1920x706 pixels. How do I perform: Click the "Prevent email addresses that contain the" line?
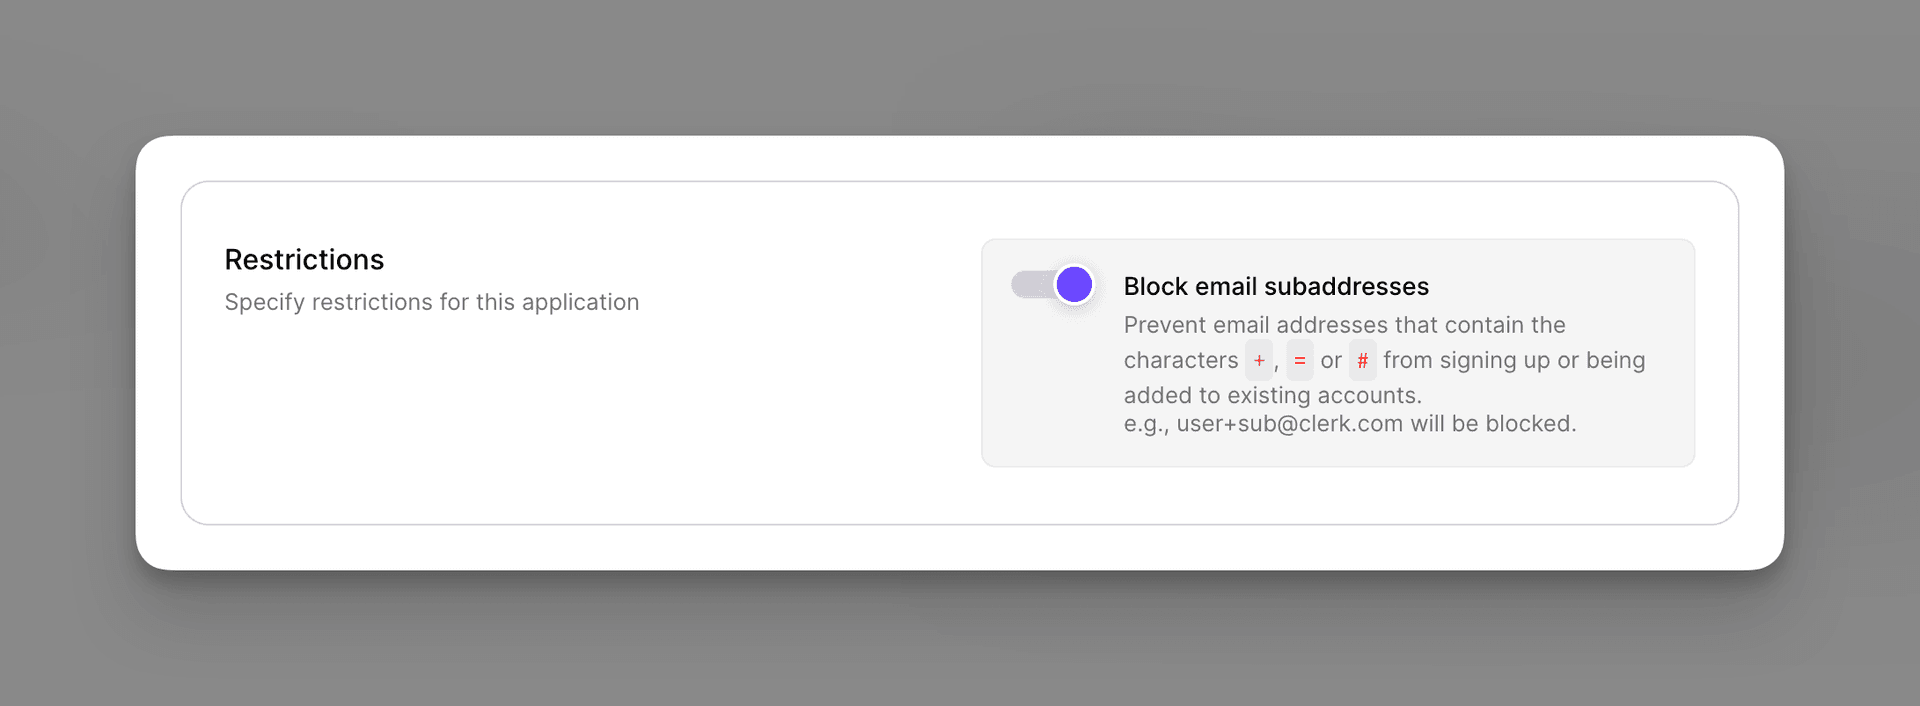coord(1344,325)
